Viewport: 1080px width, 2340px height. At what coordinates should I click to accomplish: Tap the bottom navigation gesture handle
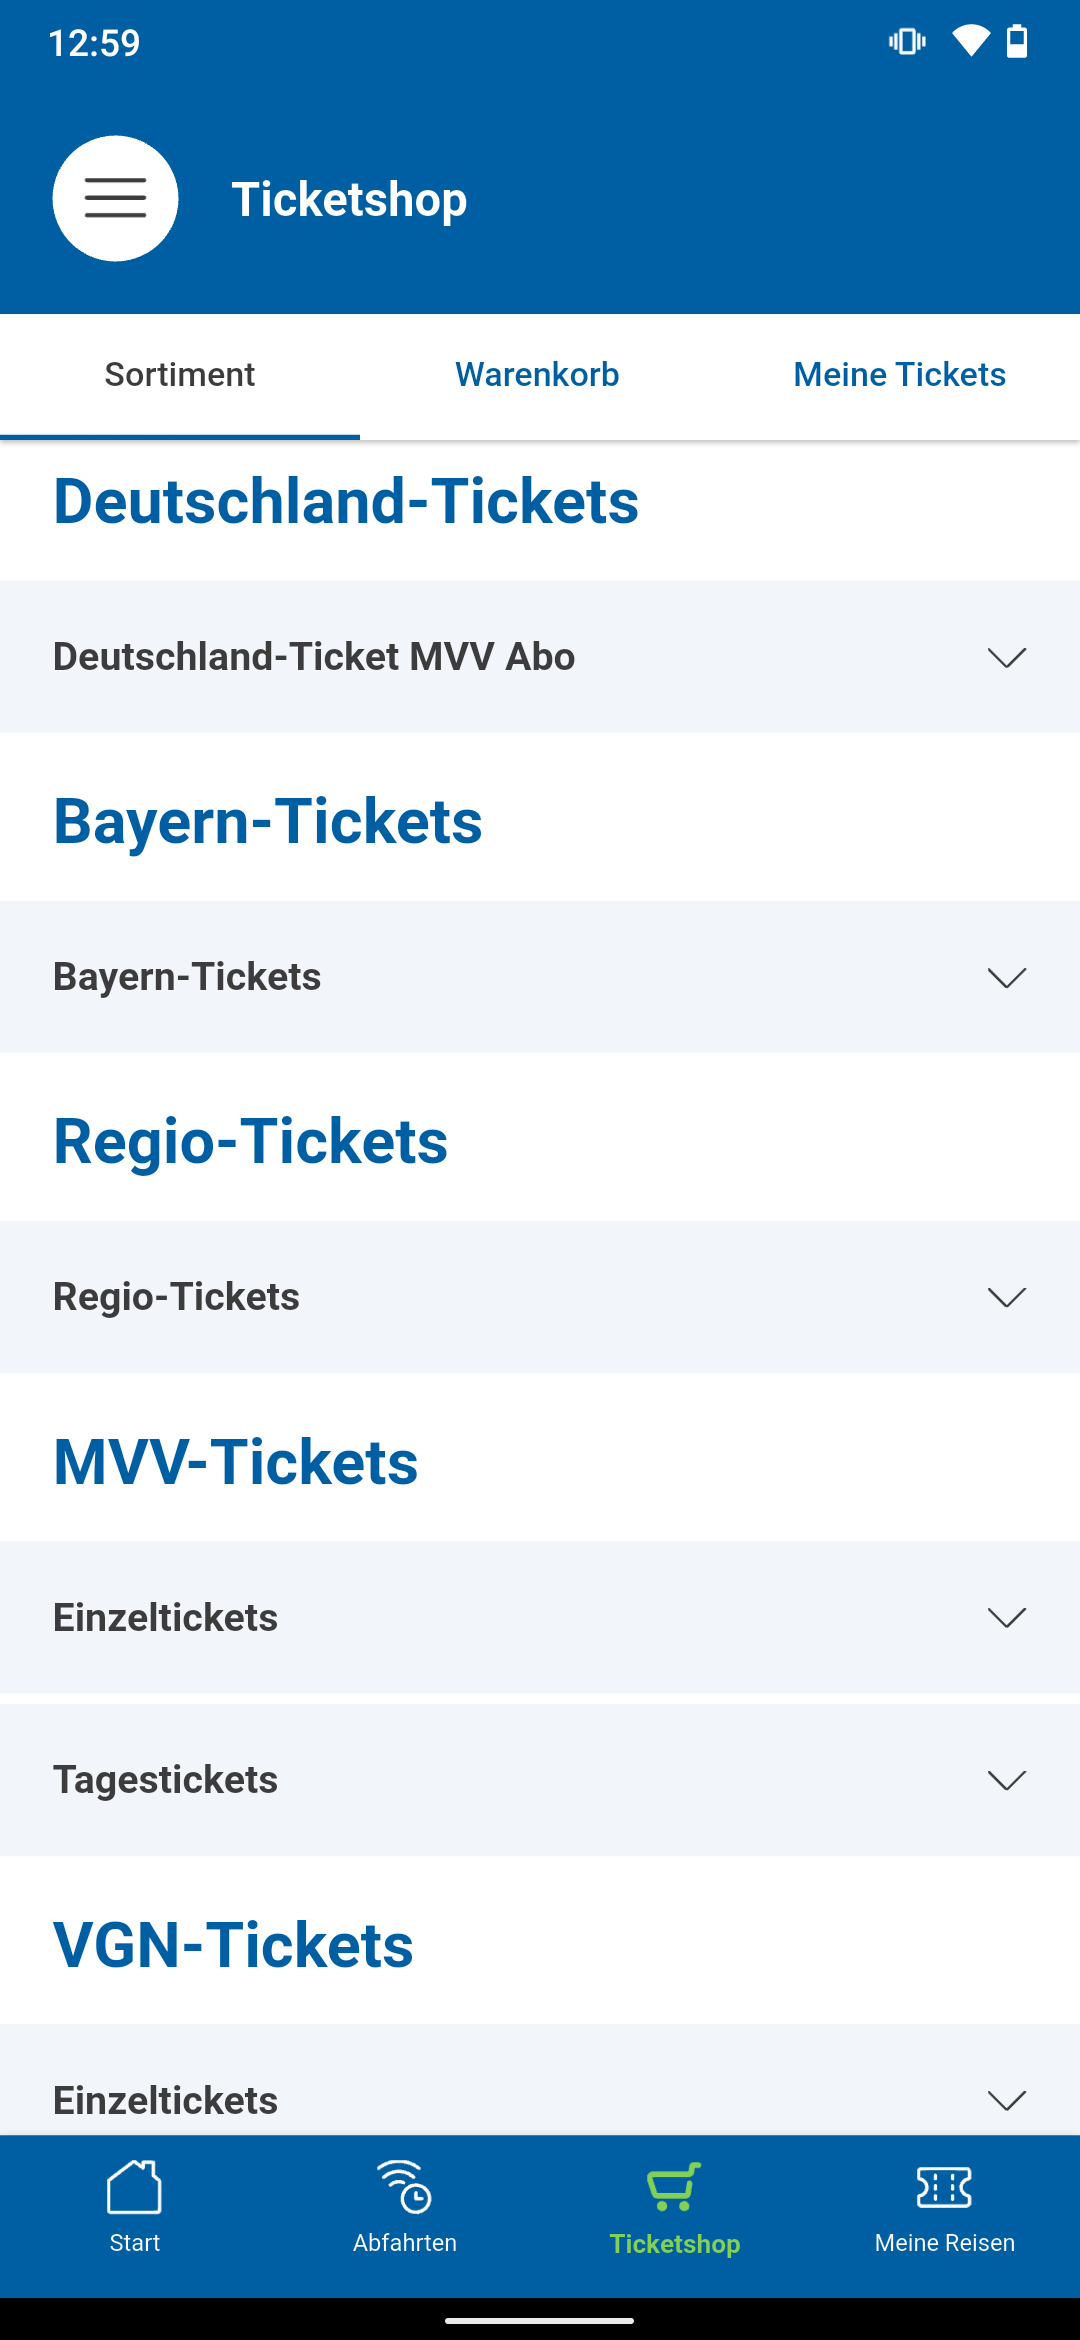540,2320
